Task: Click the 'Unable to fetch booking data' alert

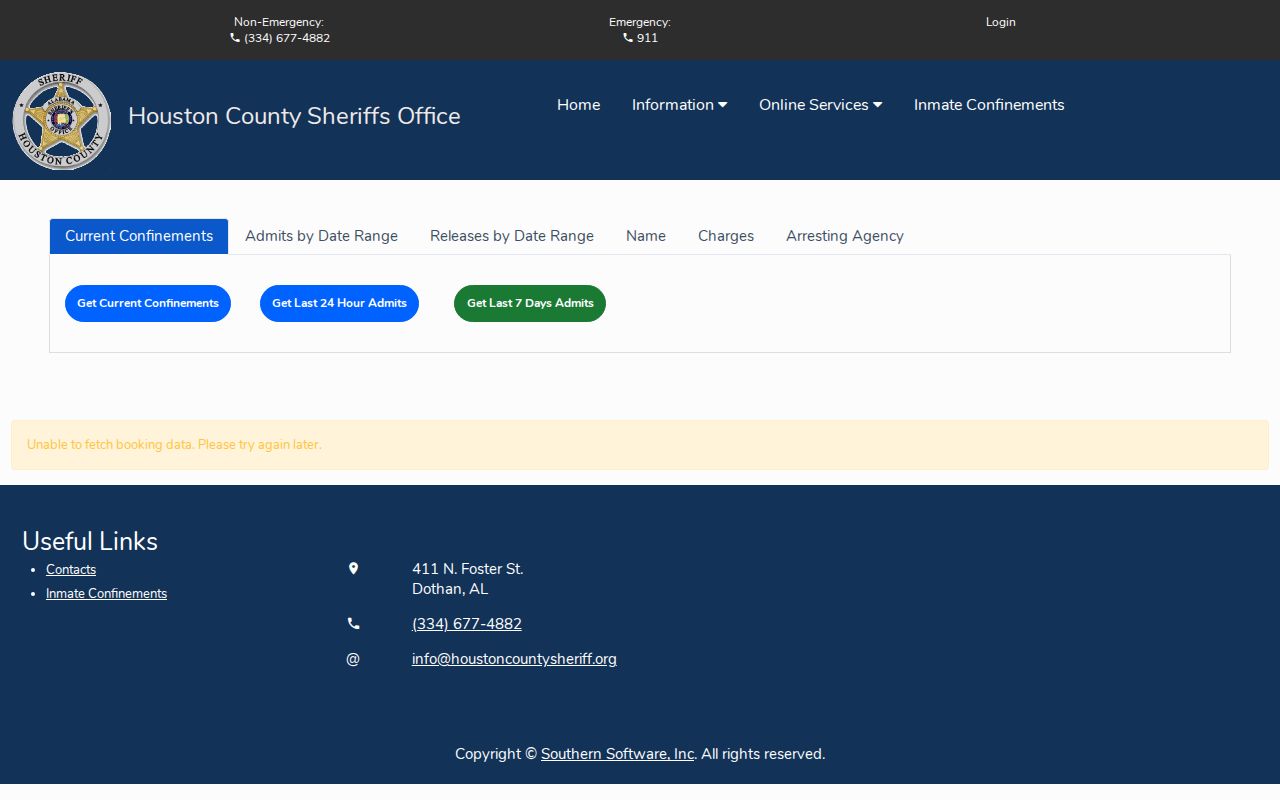Action: pyautogui.click(x=640, y=445)
